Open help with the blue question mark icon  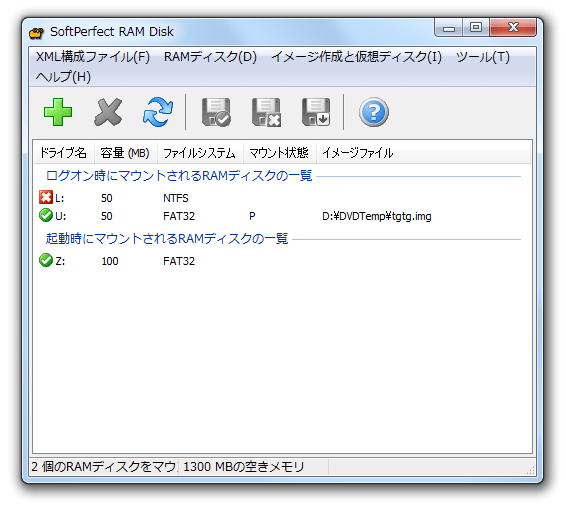tap(374, 112)
